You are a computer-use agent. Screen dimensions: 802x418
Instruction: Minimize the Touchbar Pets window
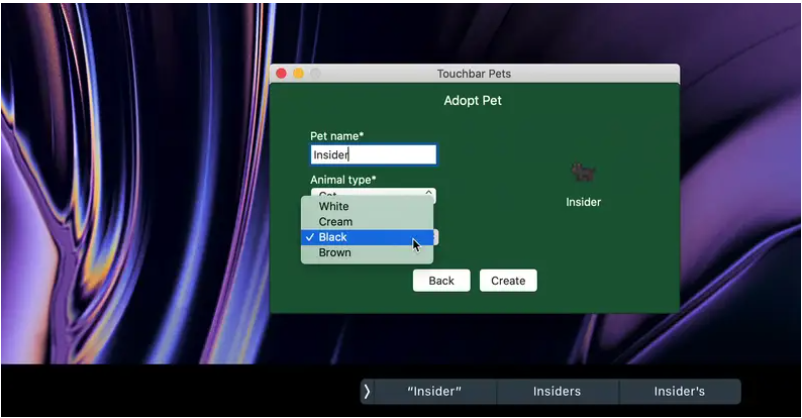tap(298, 74)
